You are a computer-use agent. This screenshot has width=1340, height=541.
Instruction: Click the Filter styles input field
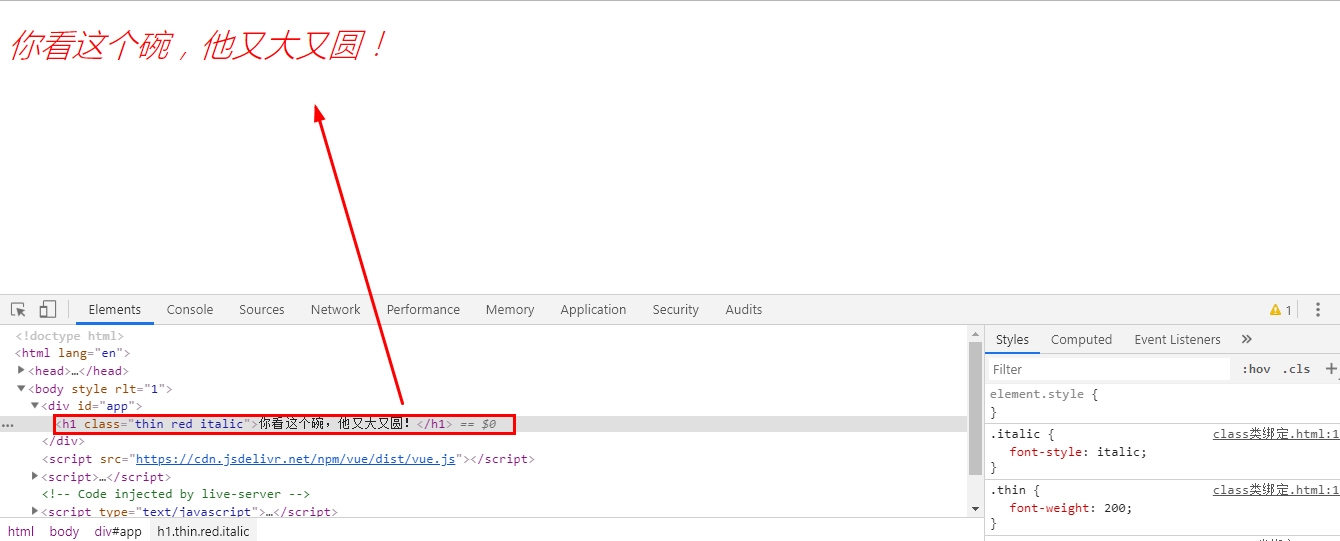(x=1108, y=369)
